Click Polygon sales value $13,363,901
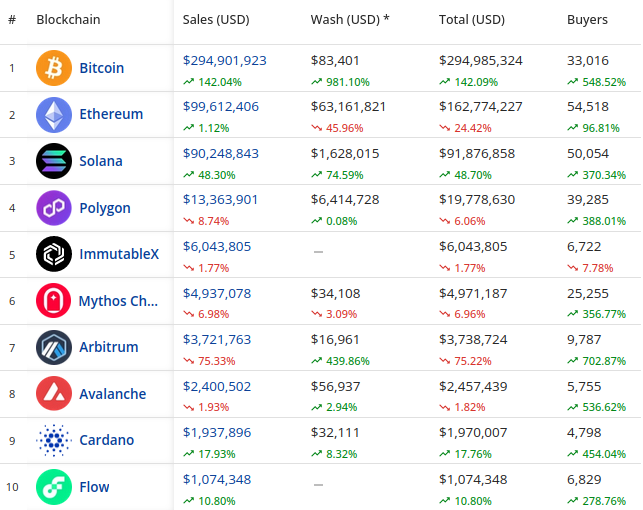643x510 pixels. [x=221, y=200]
